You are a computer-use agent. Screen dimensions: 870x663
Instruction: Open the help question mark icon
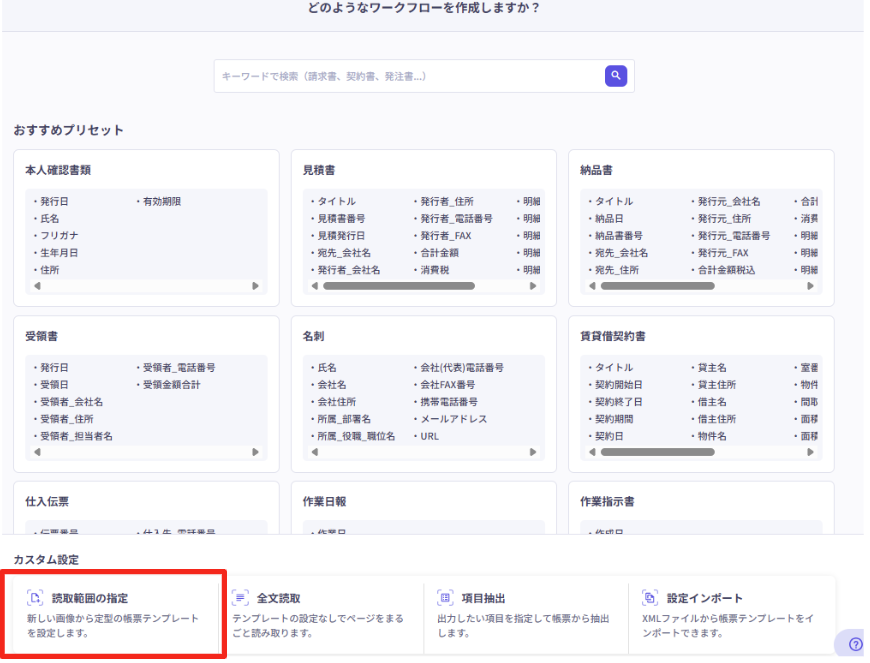[x=855, y=644]
